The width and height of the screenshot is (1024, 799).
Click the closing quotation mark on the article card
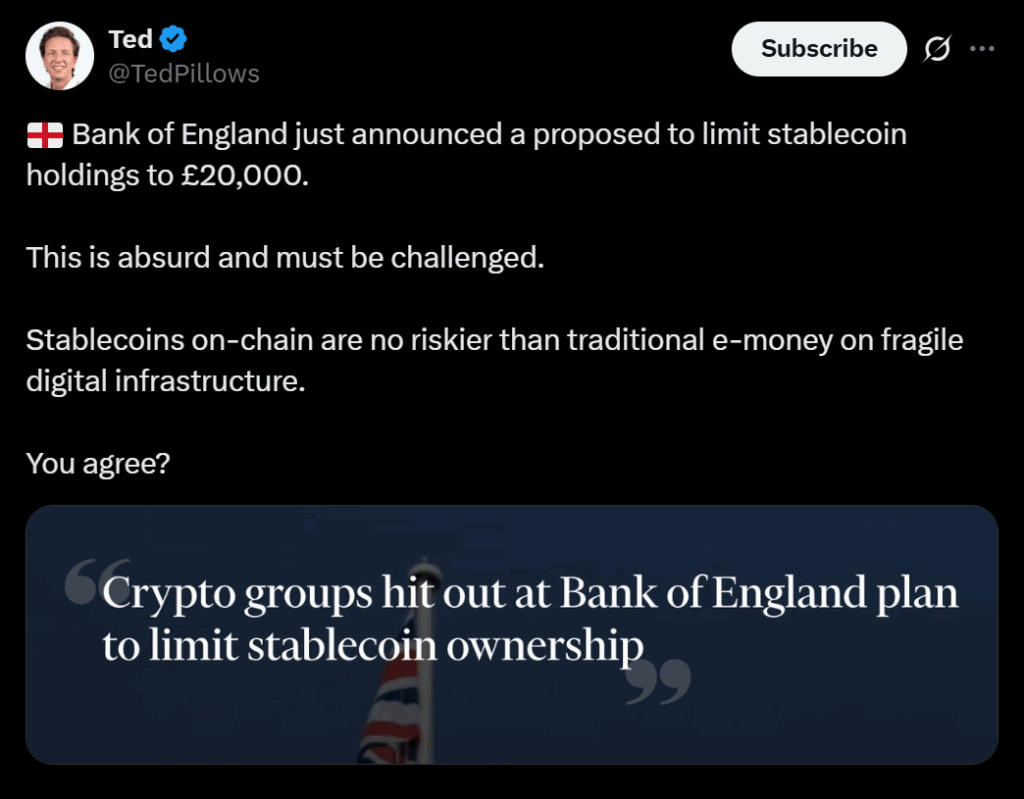tap(657, 683)
